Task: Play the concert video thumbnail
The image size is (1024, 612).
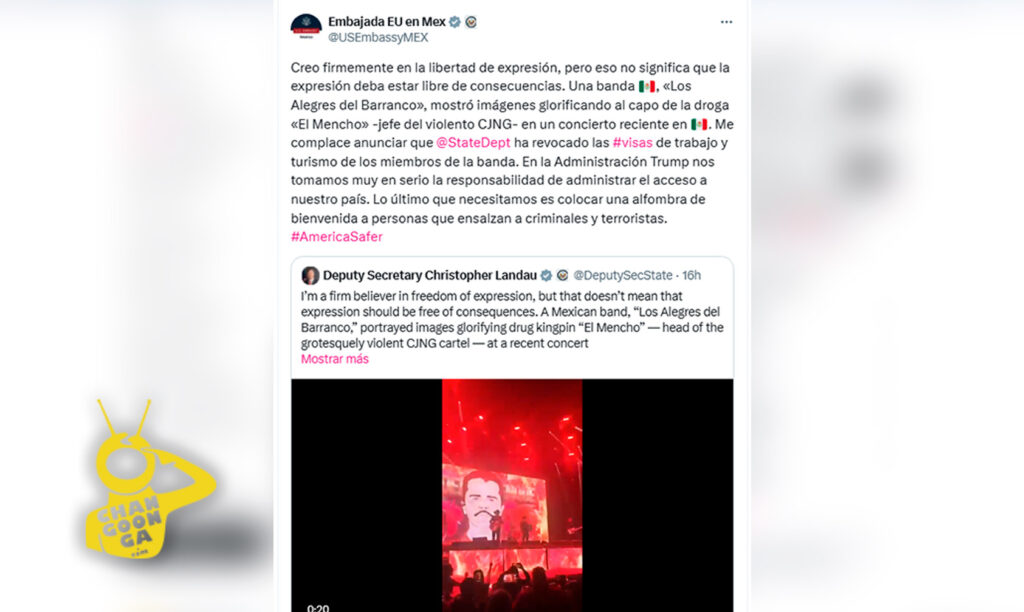Action: (512, 495)
